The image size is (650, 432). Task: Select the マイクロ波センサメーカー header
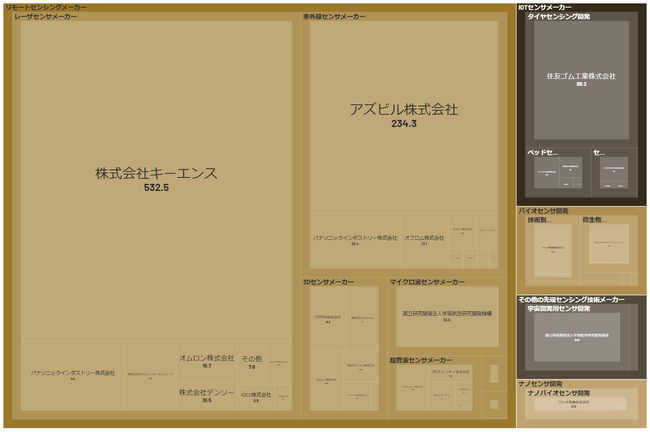coord(427,282)
